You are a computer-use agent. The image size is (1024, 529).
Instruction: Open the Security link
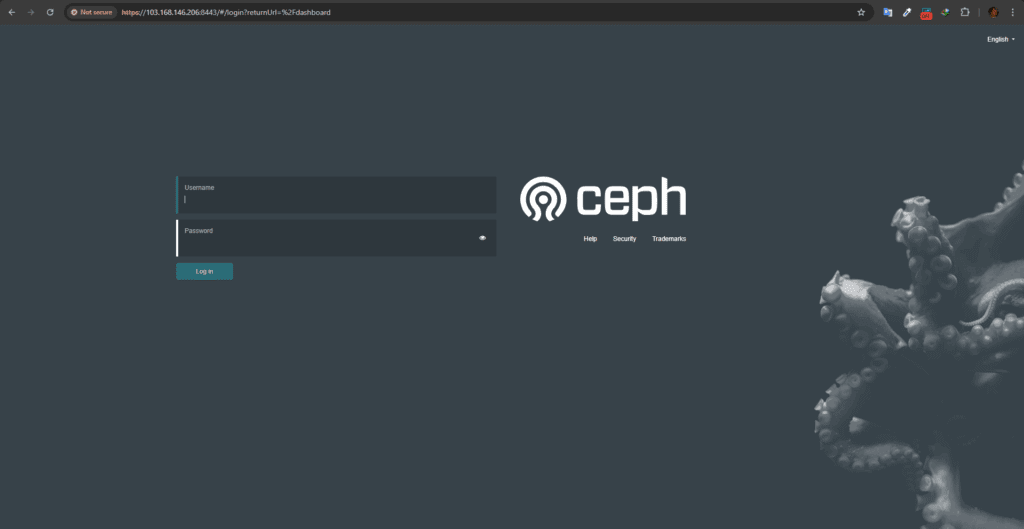pos(624,239)
